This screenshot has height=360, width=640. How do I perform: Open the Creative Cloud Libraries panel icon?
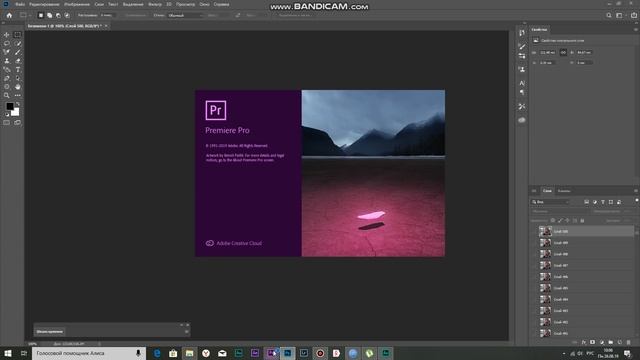522,120
